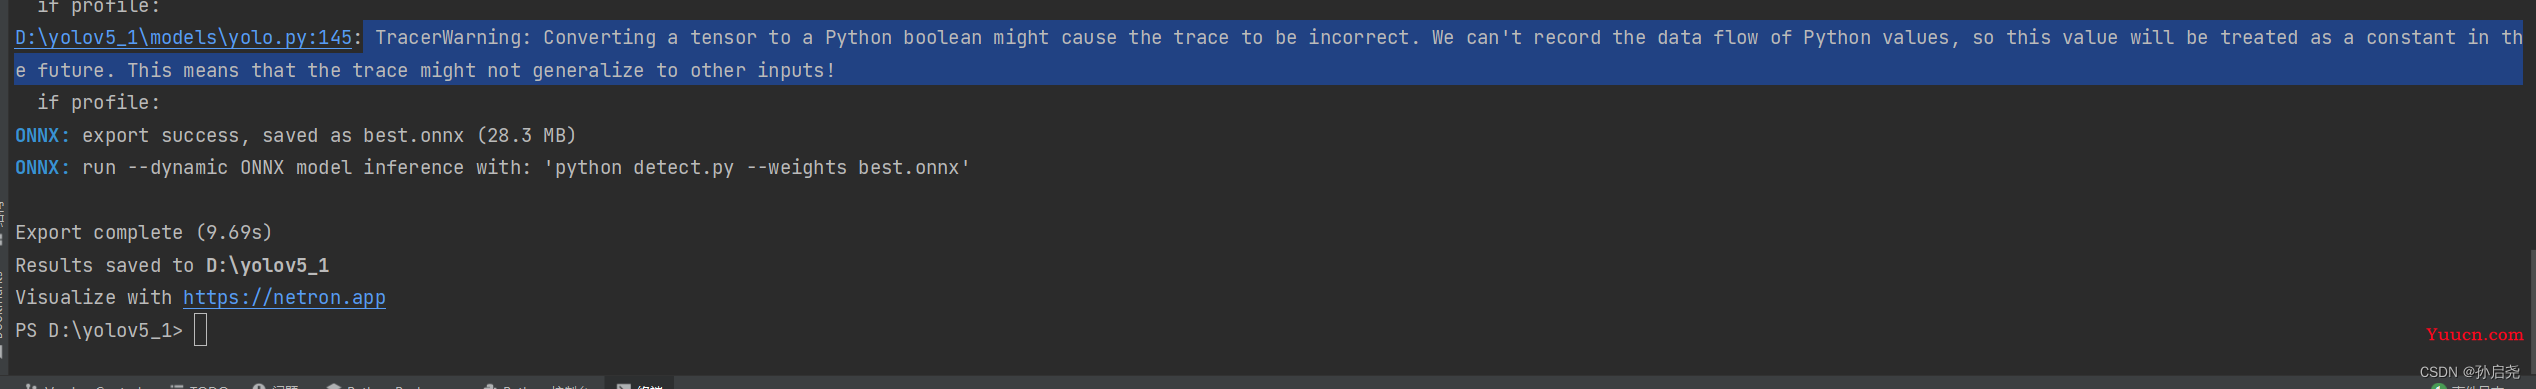Click the CSDN @孙启尧 watermark text
This screenshot has height=389, width=2536.
2470,372
